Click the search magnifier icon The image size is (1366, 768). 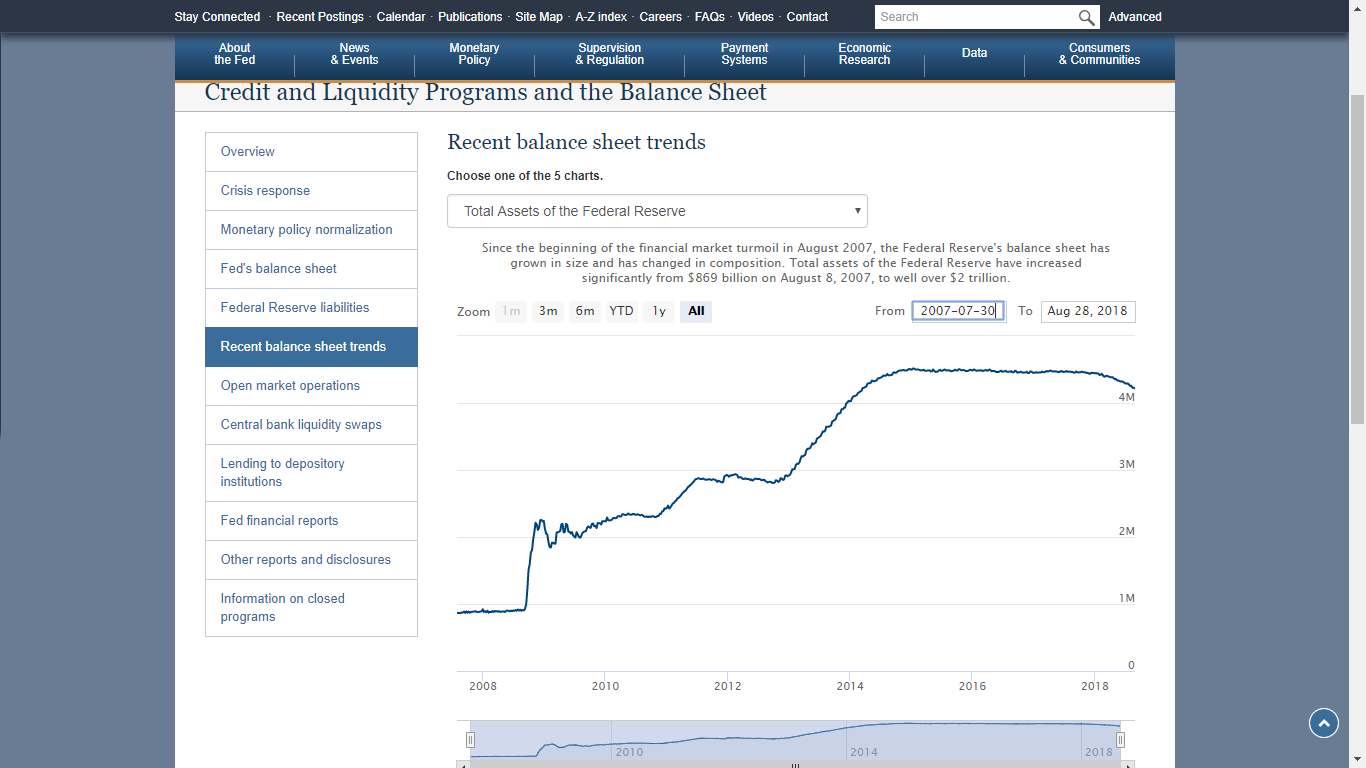(1086, 17)
